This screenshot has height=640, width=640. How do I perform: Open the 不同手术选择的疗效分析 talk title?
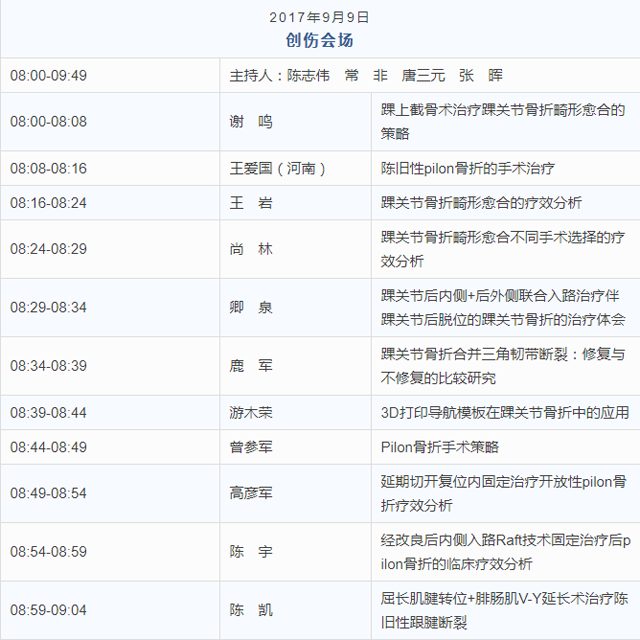(x=502, y=249)
